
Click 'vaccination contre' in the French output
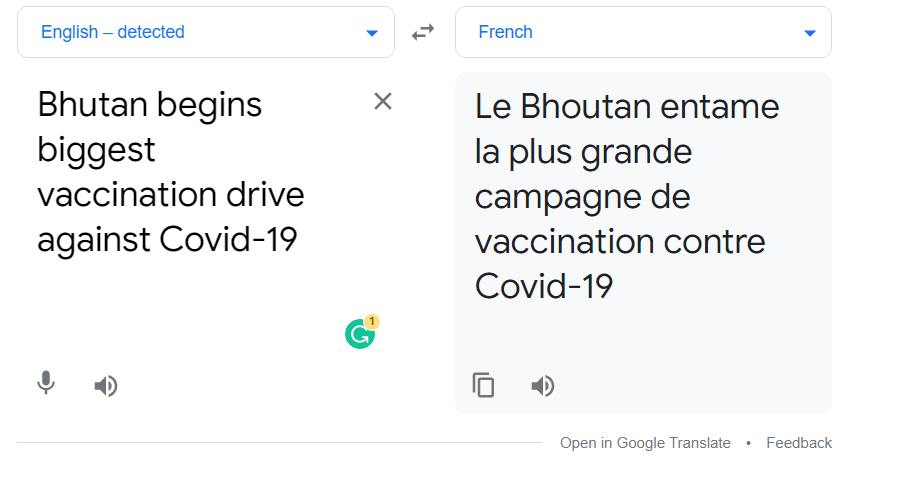coord(620,242)
